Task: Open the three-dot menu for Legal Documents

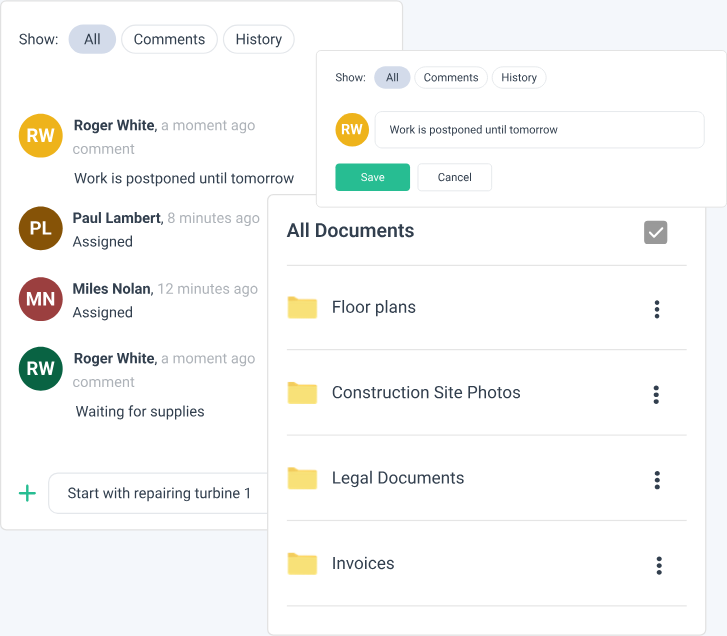Action: (657, 480)
